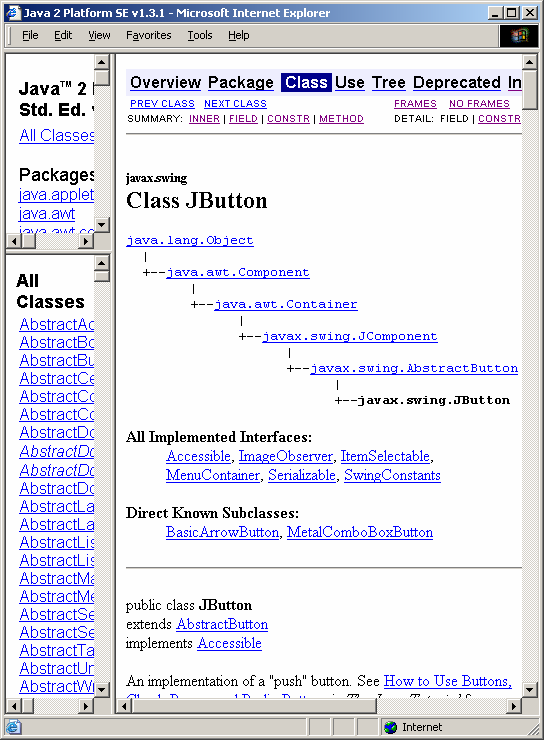Screen dimensions: 544x740
Task: Open the MetalComboBoxButton subclass link
Action: (360, 532)
